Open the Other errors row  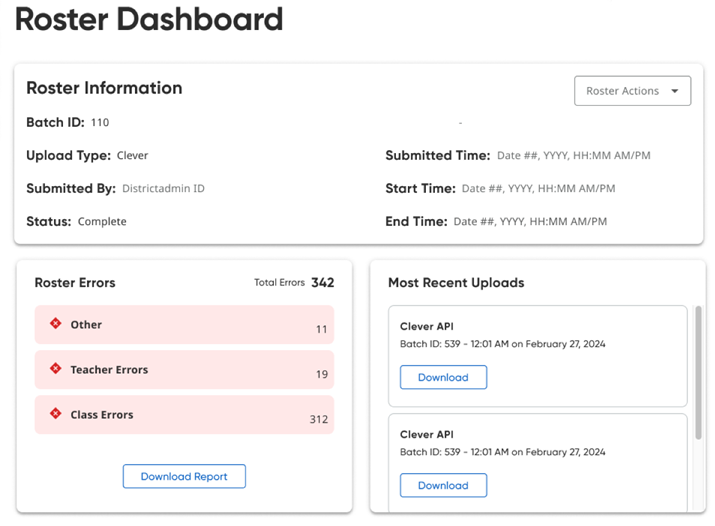click(x=184, y=325)
